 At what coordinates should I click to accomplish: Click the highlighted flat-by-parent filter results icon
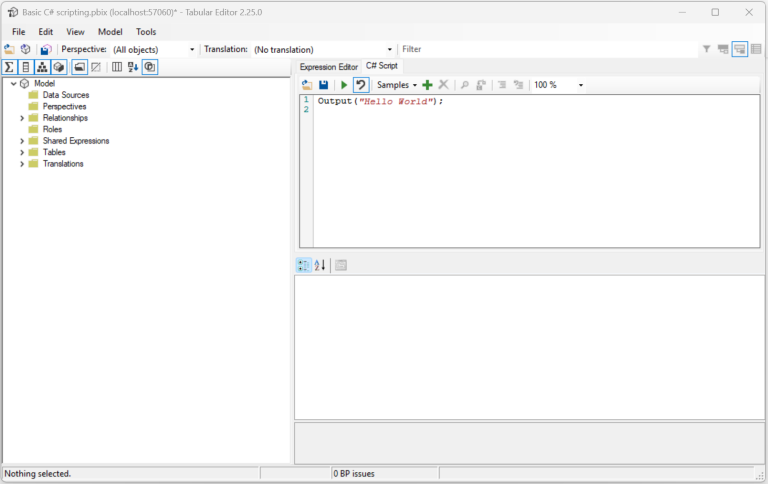740,49
